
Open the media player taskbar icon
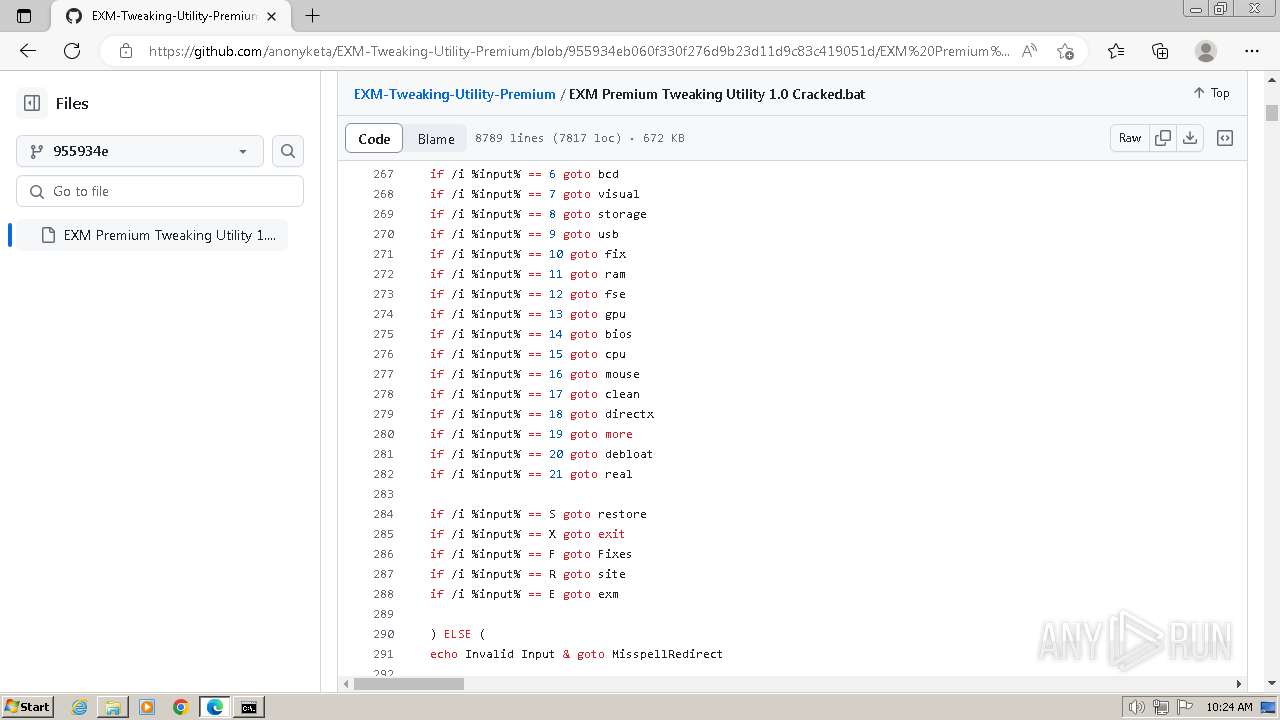click(x=147, y=707)
